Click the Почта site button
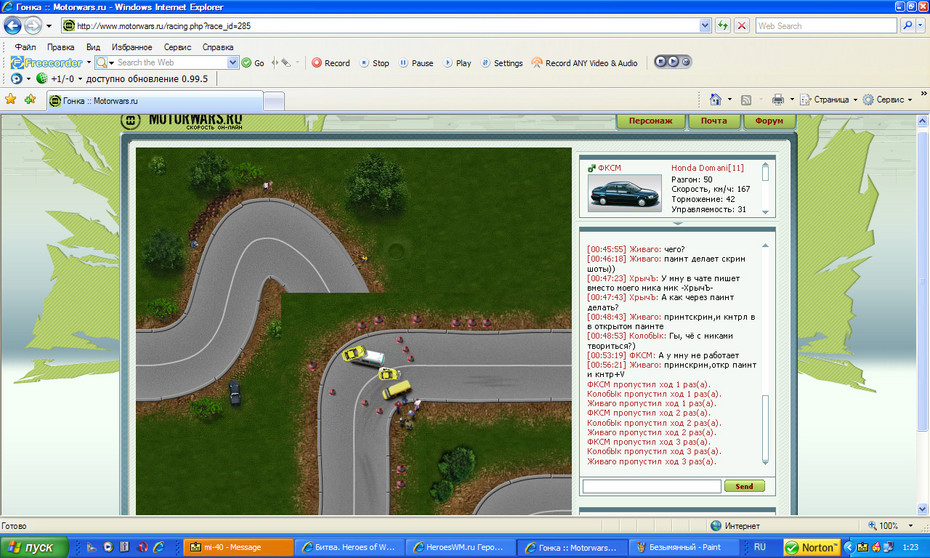Screen dimensions: 930x558 [714, 121]
